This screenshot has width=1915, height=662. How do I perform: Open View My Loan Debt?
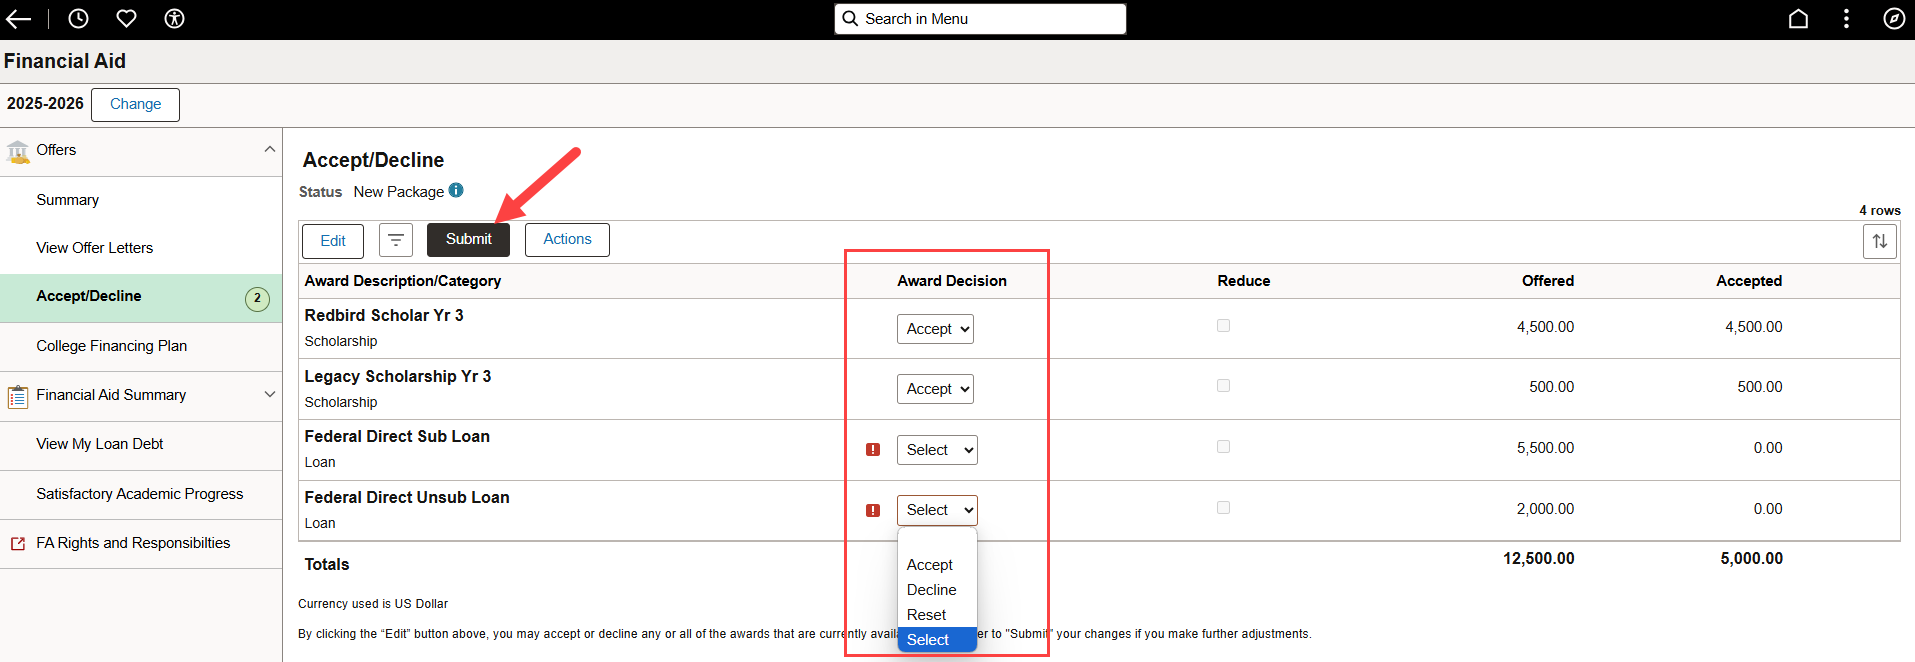coord(141,444)
